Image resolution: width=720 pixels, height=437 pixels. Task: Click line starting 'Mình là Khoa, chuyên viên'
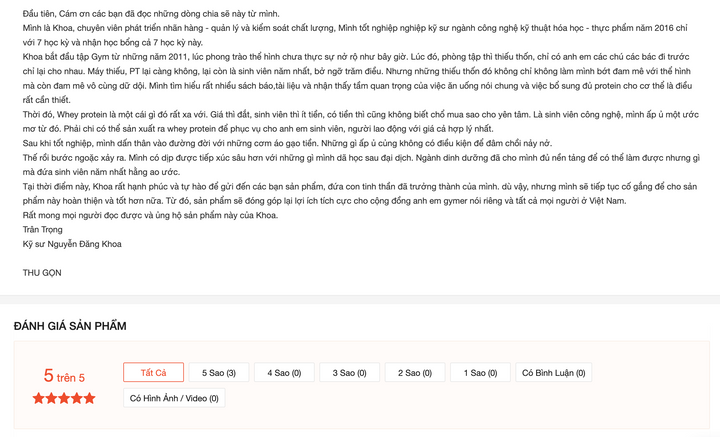tap(355, 28)
